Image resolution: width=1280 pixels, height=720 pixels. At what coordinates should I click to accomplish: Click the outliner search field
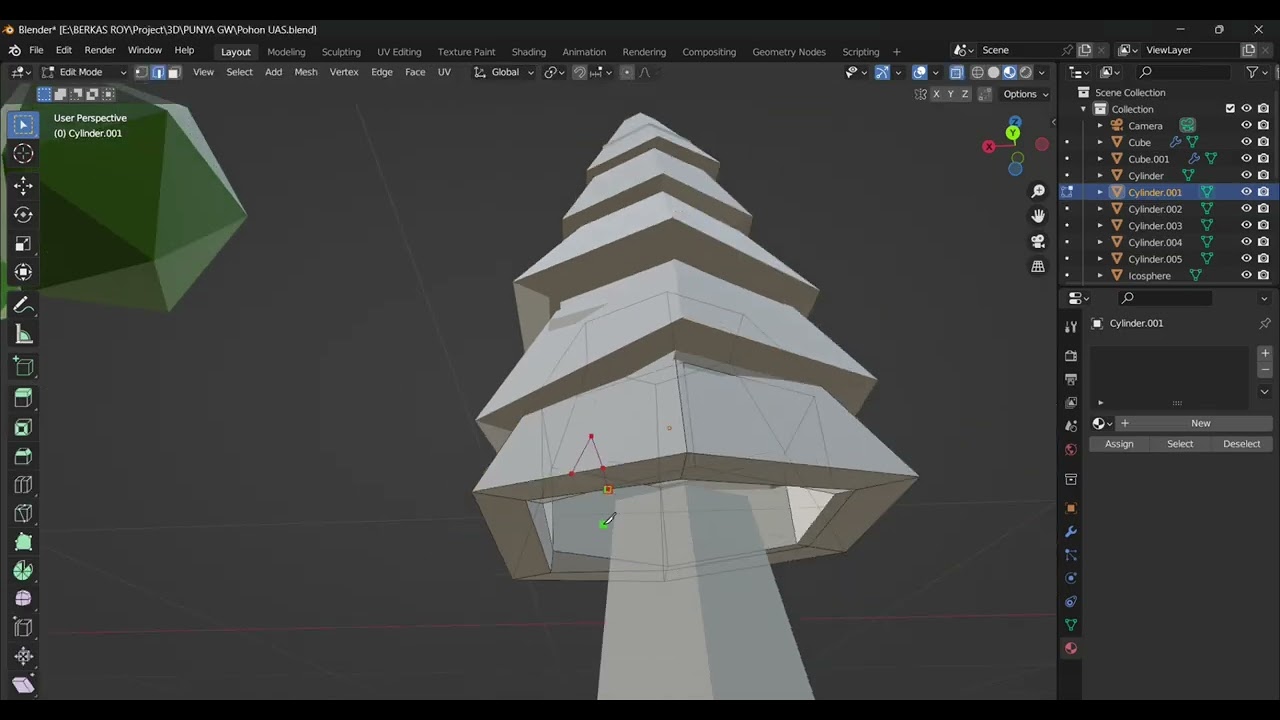coord(1184,72)
